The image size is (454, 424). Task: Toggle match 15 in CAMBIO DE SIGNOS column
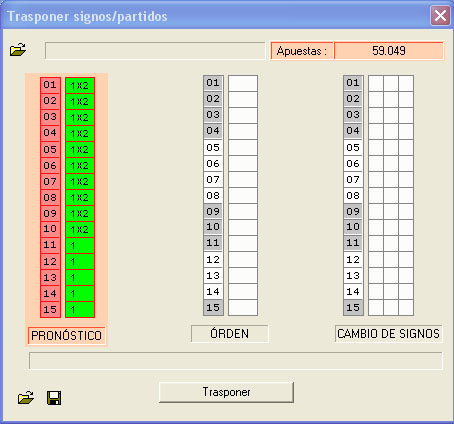click(x=353, y=307)
